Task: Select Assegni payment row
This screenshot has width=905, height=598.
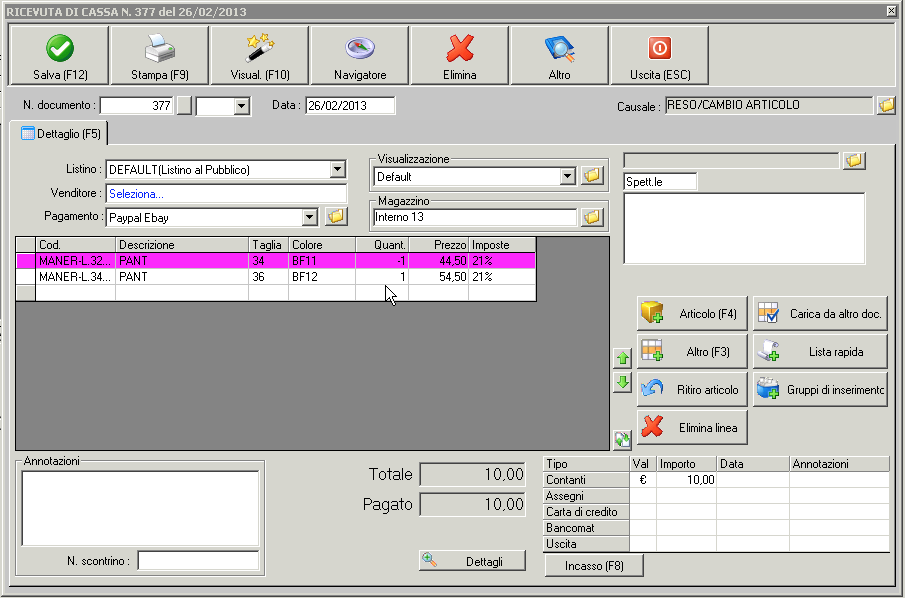Action: coord(716,496)
